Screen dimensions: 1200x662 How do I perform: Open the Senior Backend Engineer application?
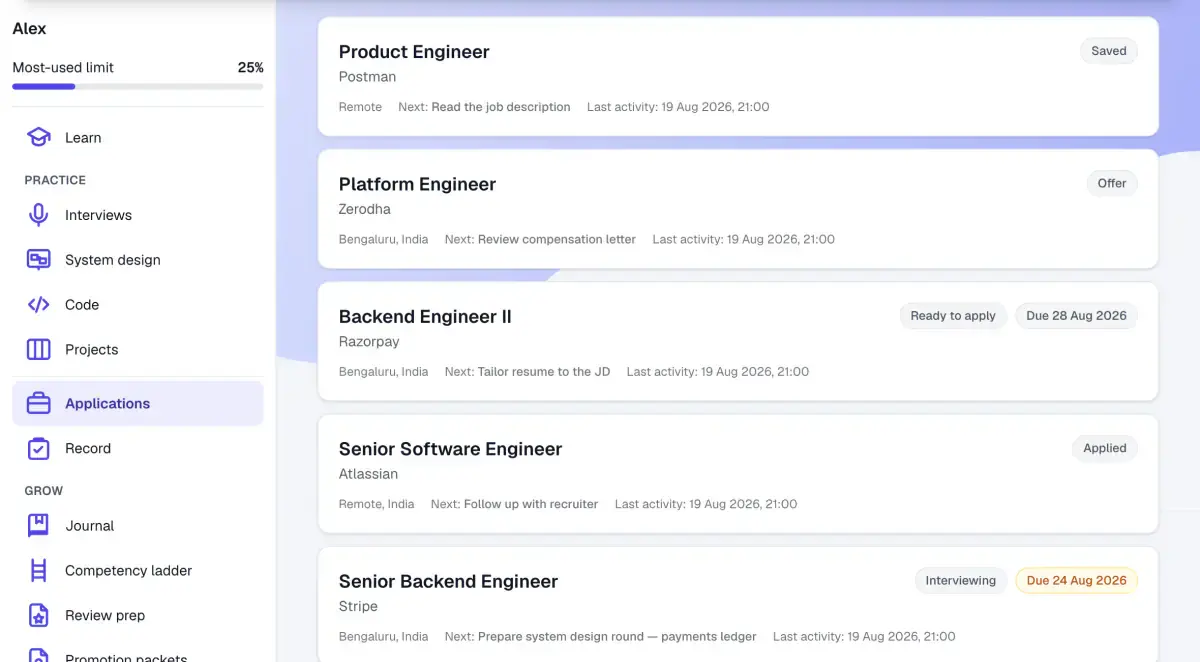coord(738,604)
